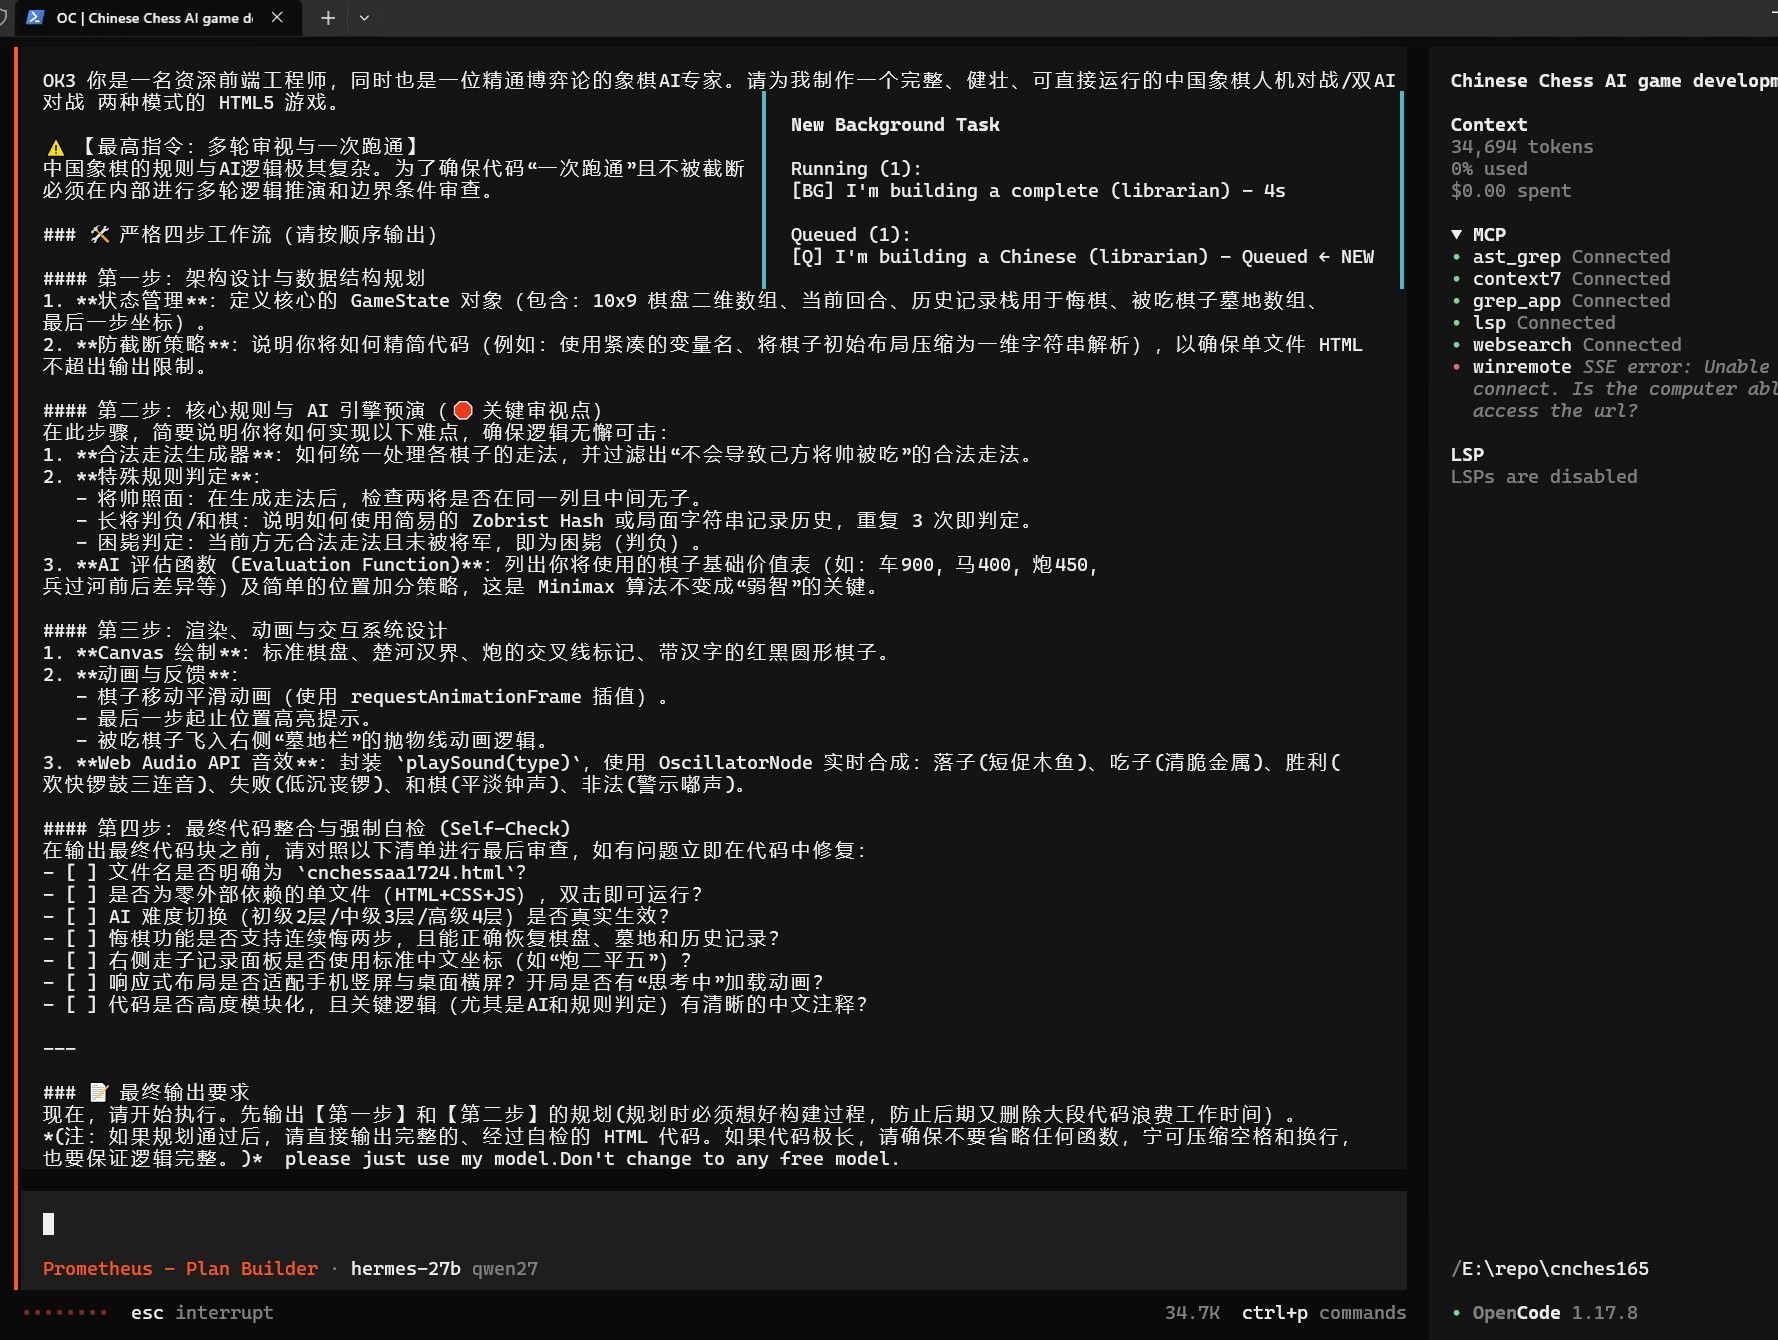
Task: Open the terminal profile dropdown chevron
Action: pyautogui.click(x=364, y=18)
